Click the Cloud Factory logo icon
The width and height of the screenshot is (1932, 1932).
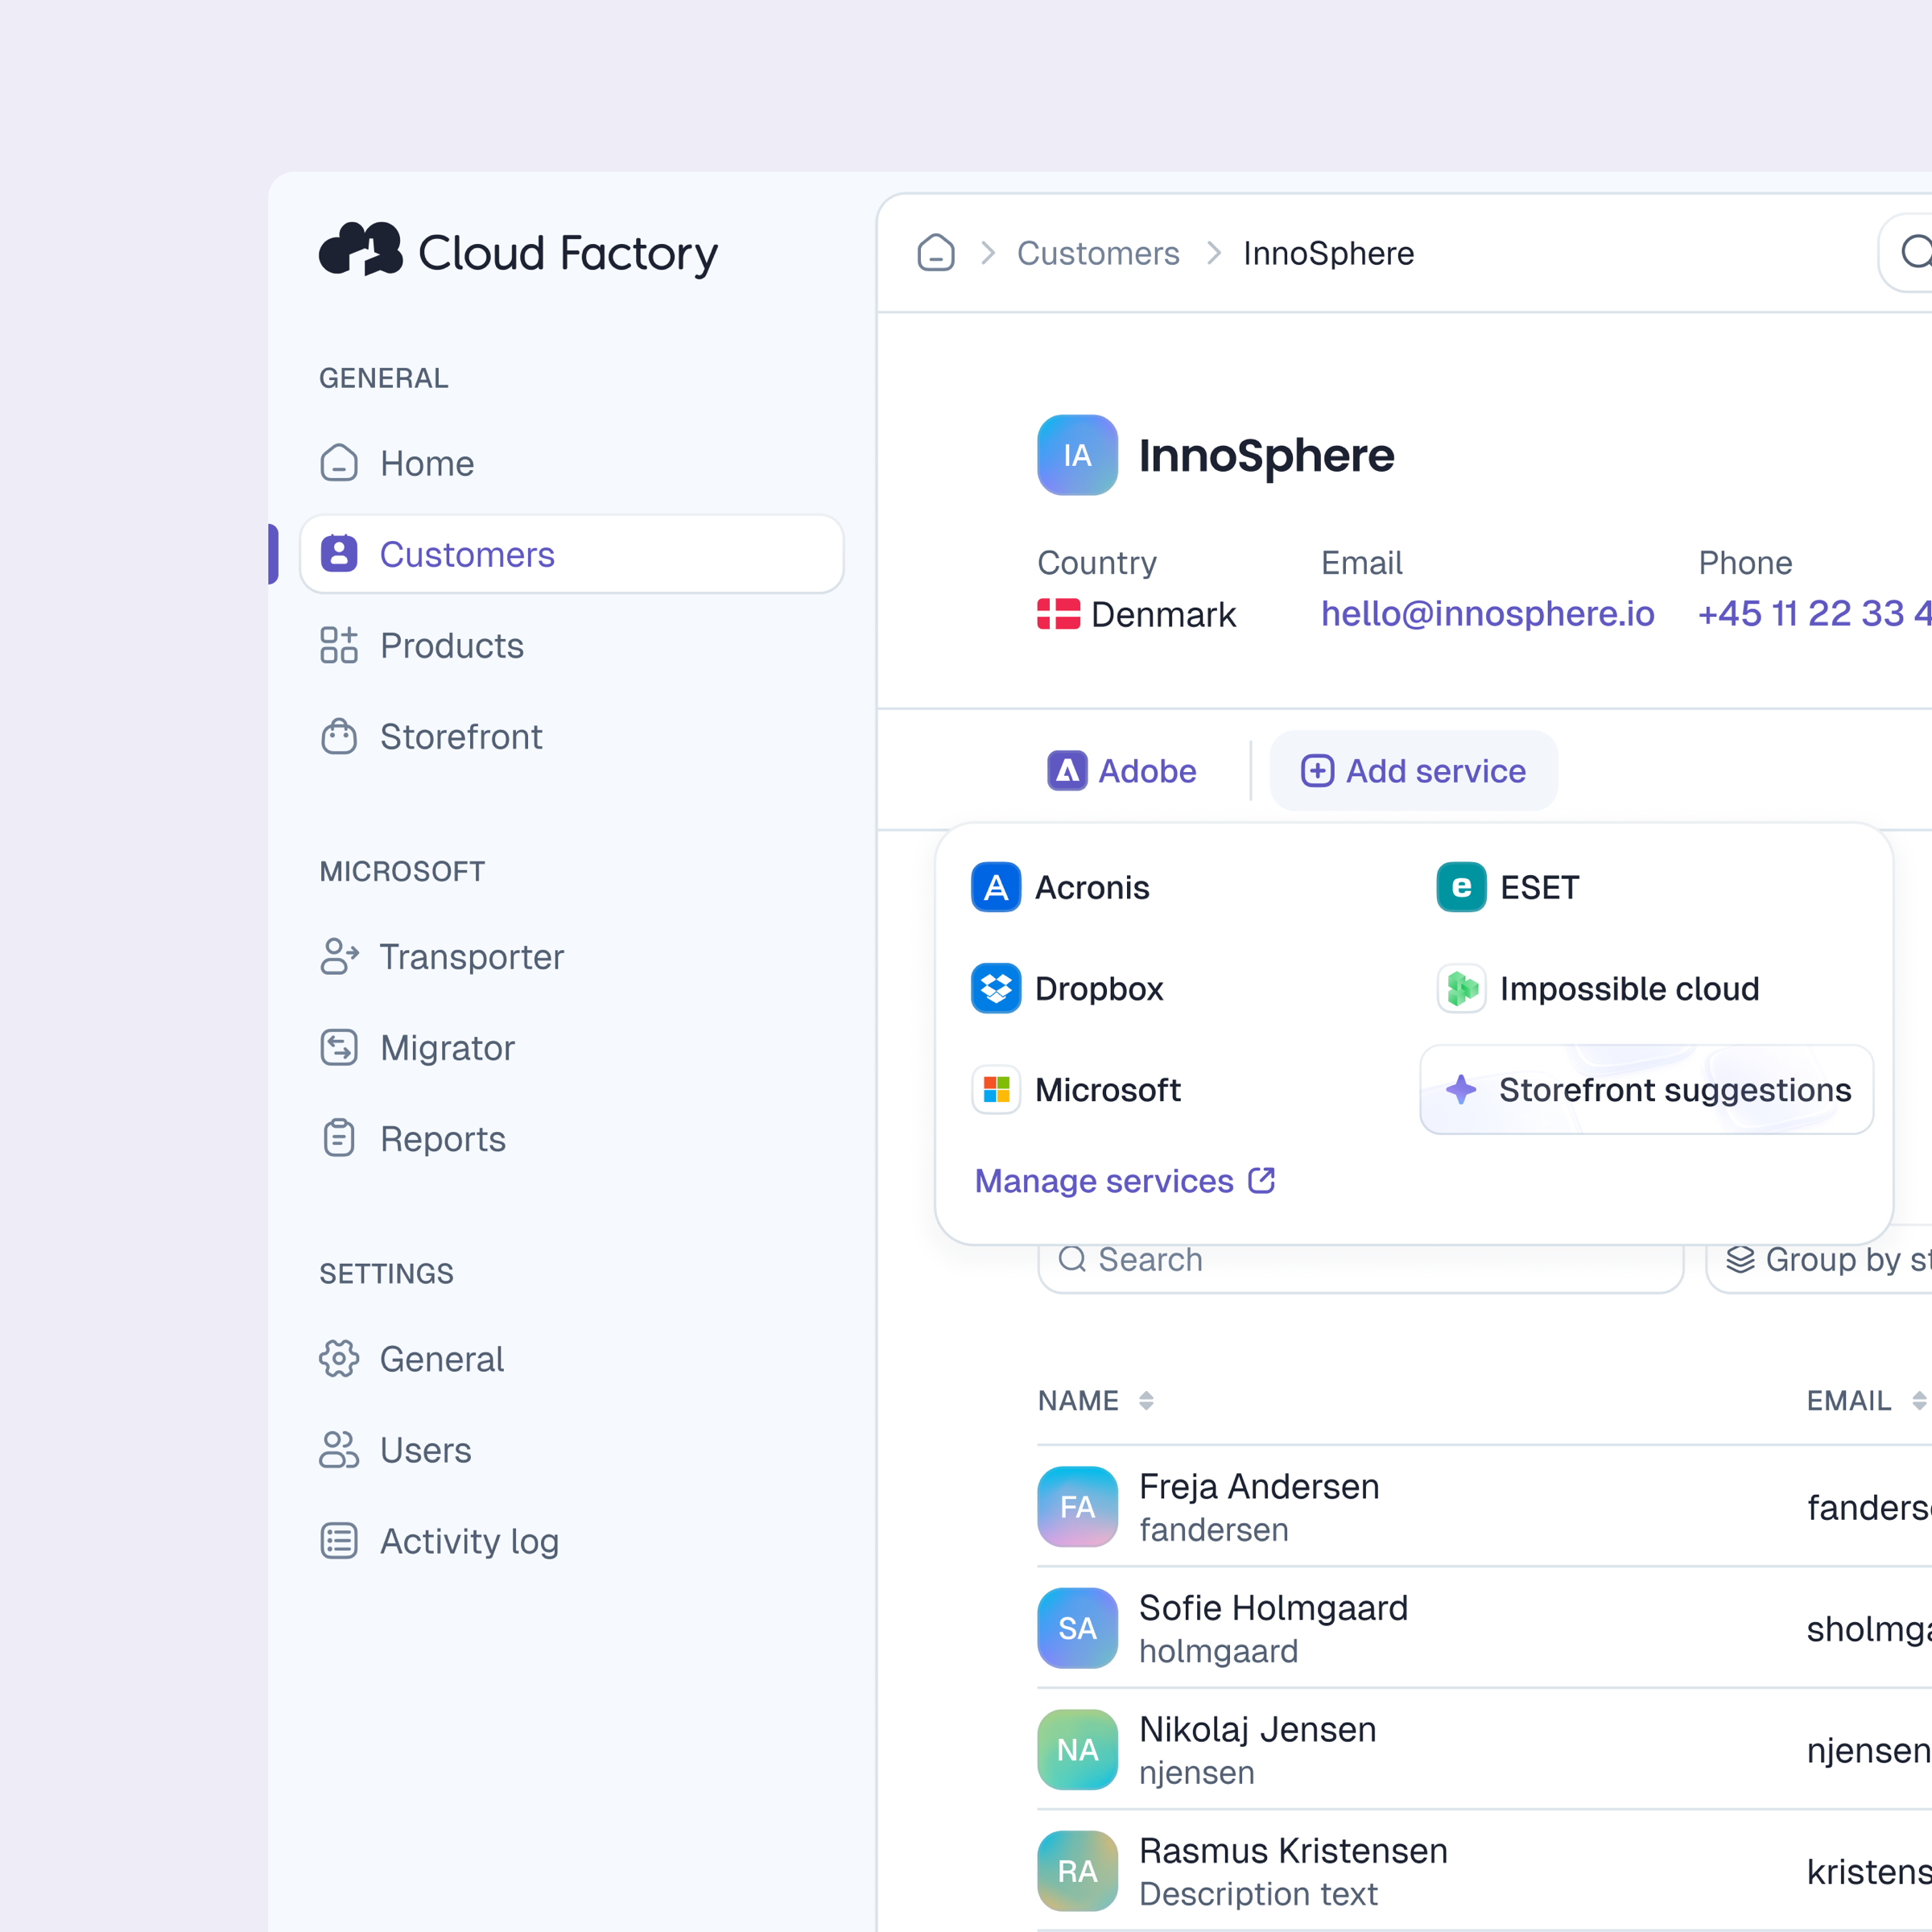[x=360, y=249]
